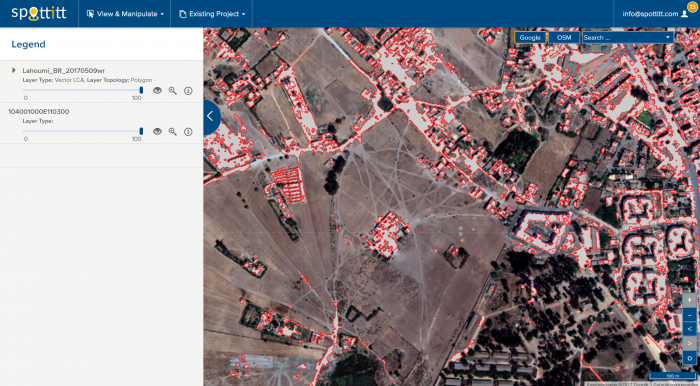700x386 pixels.
Task: Collapse the Legend side panel
Action: (211, 117)
